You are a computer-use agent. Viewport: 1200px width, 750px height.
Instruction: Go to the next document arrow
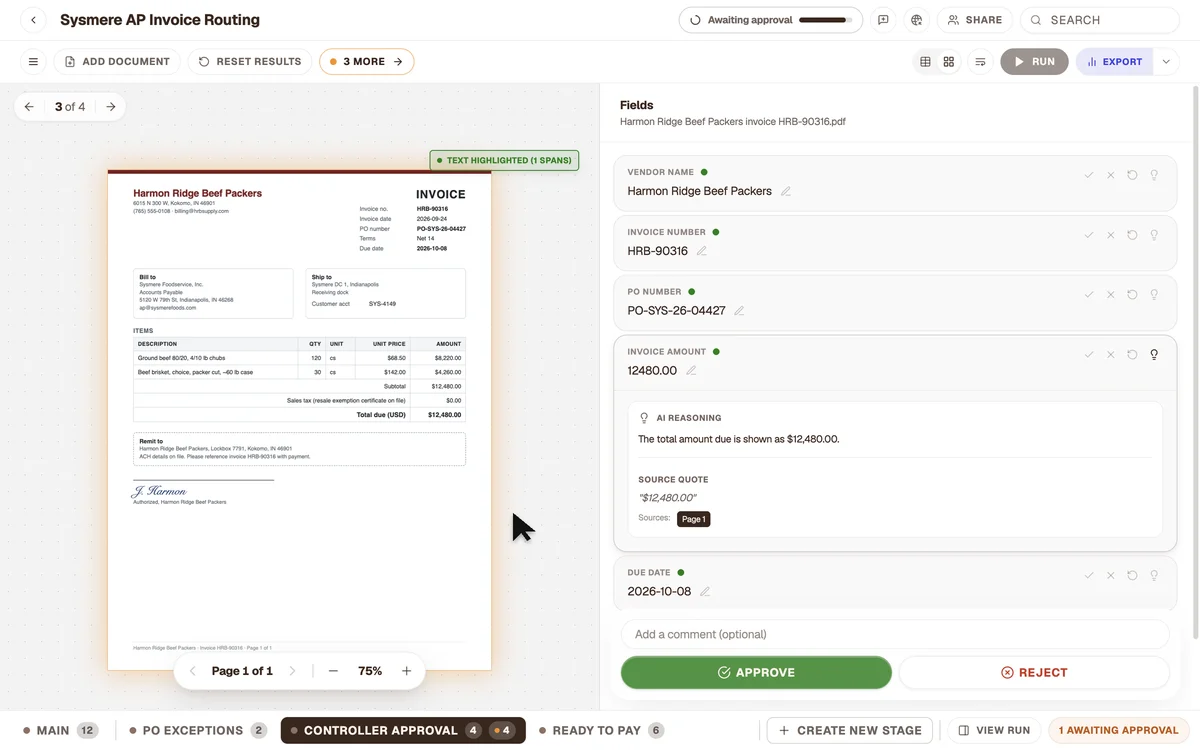coord(111,107)
